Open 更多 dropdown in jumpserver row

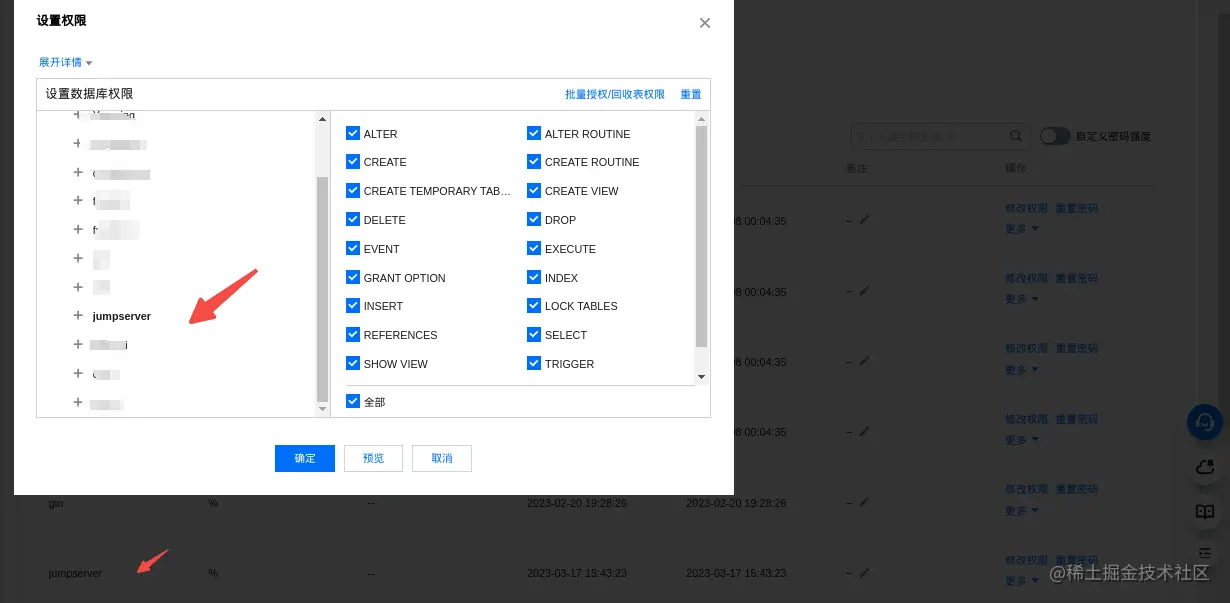[1021, 580]
